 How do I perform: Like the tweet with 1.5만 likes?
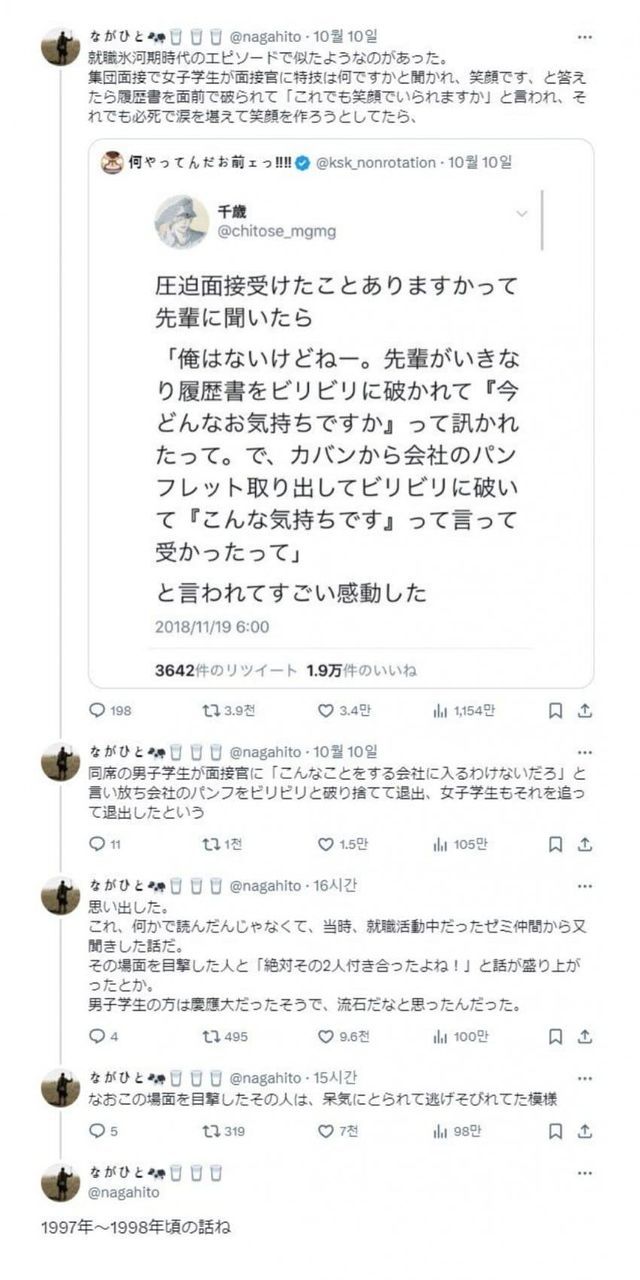(325, 844)
